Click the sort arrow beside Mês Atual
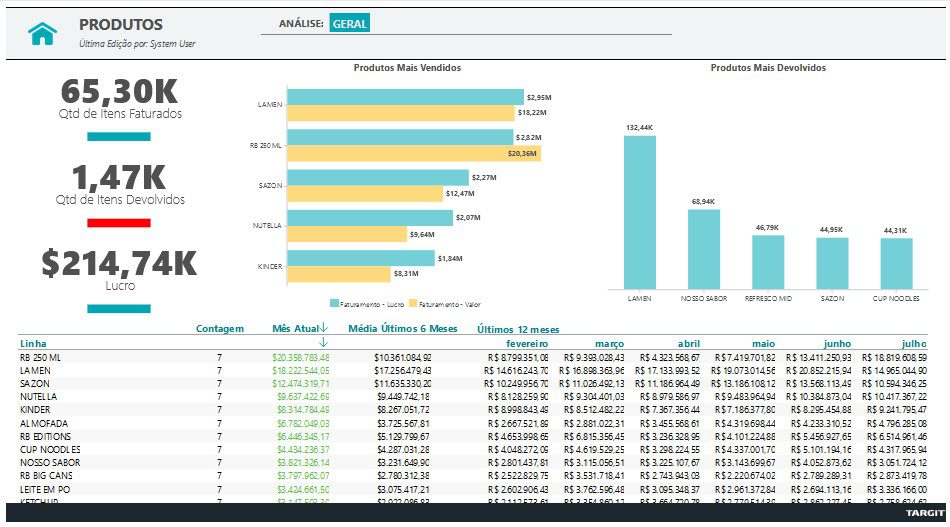The height and width of the screenshot is (527, 950). point(324,328)
